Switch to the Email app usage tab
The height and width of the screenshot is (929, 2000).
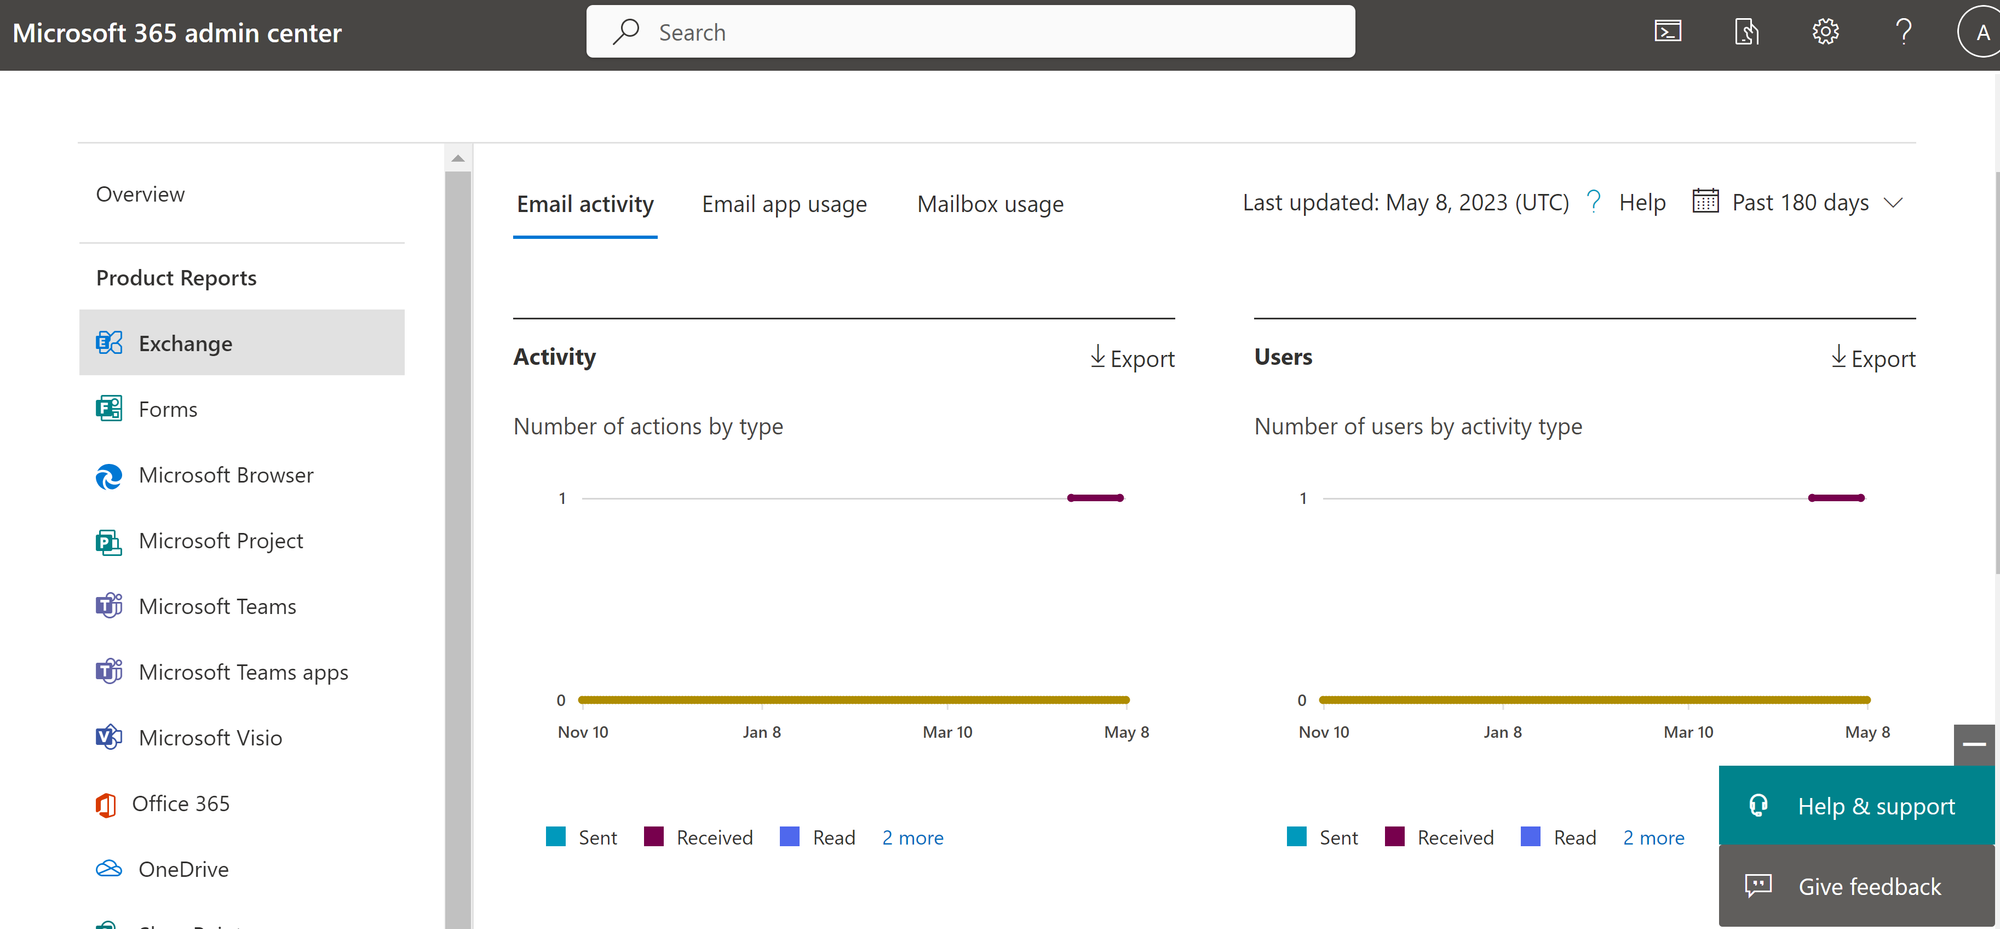784,204
